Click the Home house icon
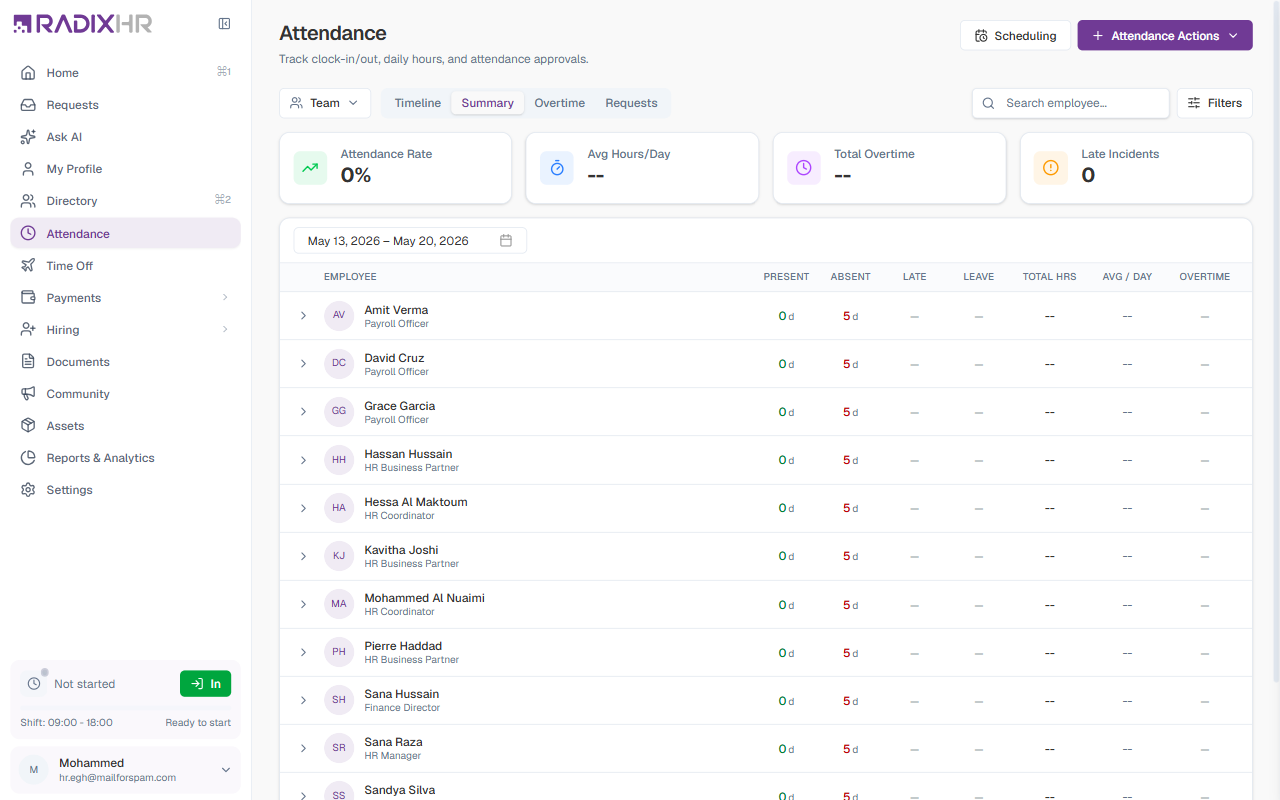The height and width of the screenshot is (800, 1280). pos(28,73)
